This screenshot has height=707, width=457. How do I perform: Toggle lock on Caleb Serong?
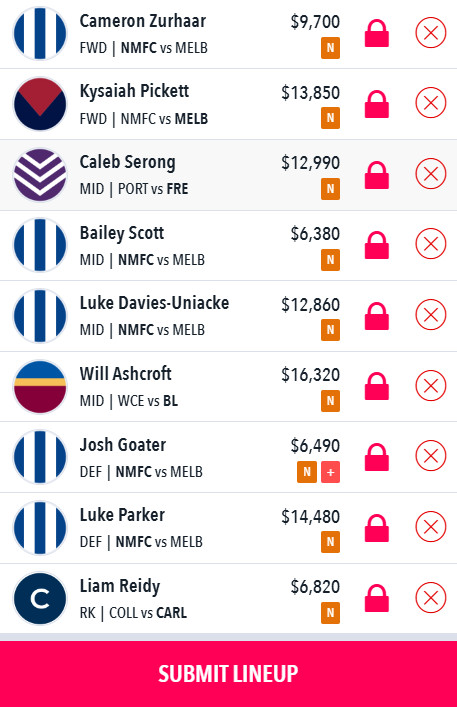(376, 175)
